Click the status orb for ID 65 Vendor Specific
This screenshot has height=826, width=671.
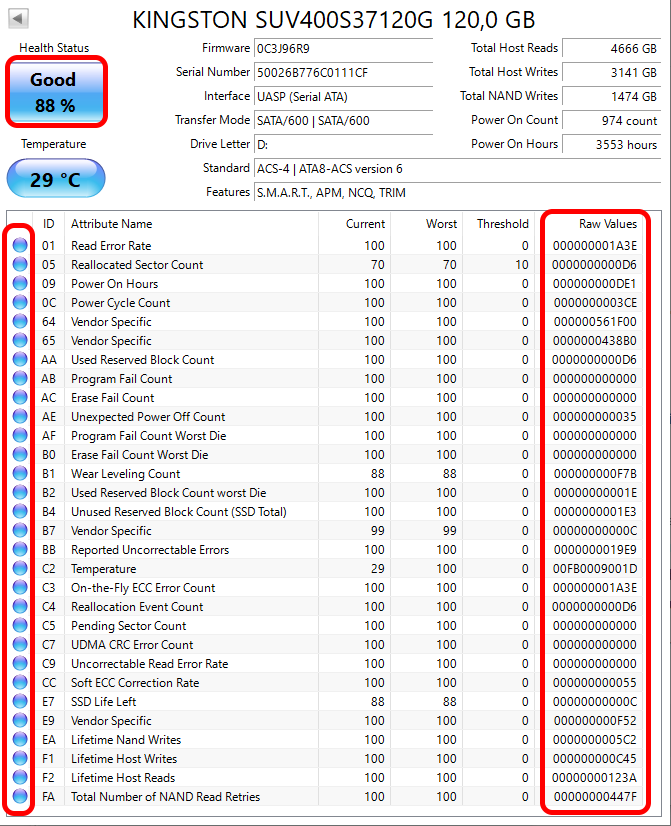20,340
